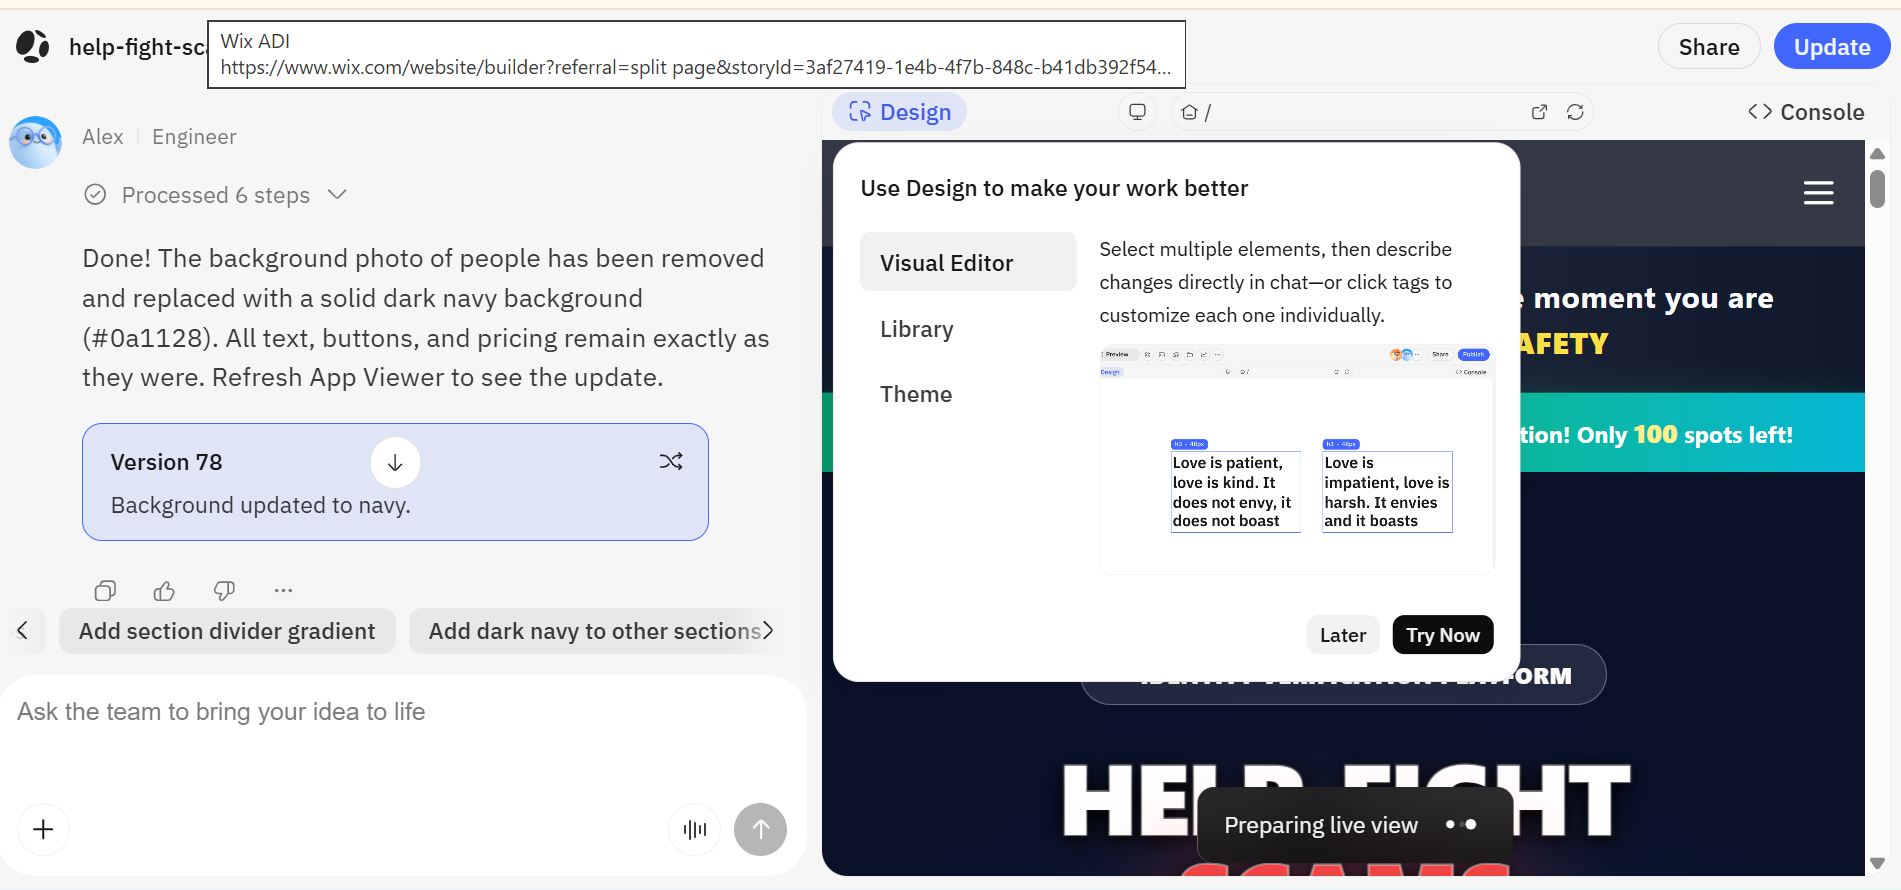Click the shuffle icon in Version 78 card

click(x=671, y=461)
